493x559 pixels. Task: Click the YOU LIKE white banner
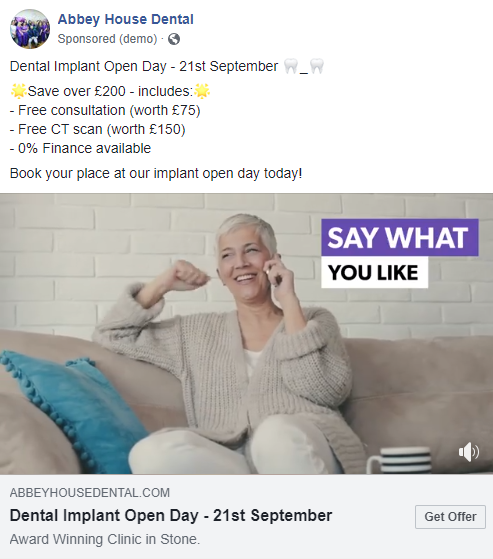[x=374, y=272]
